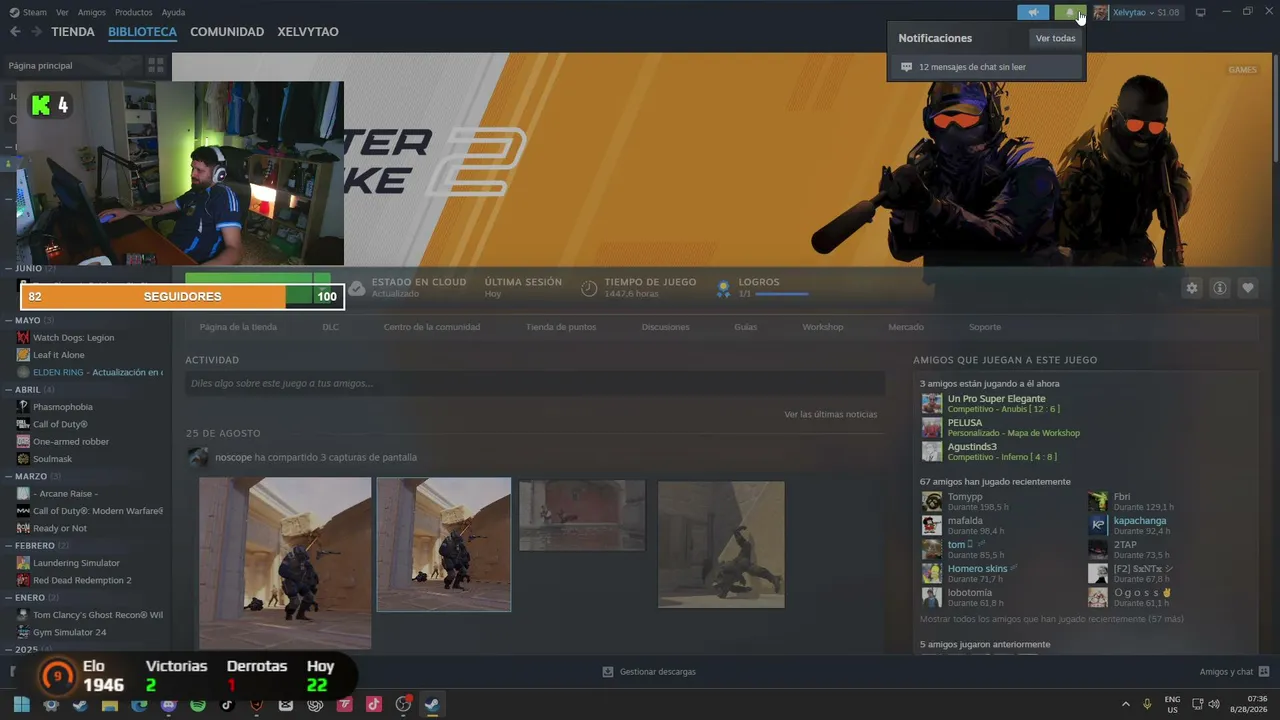Image resolution: width=1280 pixels, height=720 pixels.
Task: Open Página de la tienda link
Action: pos(238,327)
